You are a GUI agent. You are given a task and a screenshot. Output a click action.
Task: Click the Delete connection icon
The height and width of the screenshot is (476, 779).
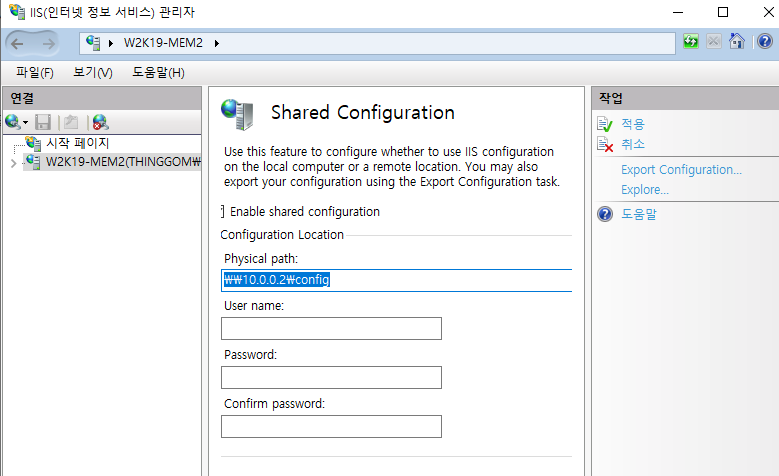tap(100, 122)
